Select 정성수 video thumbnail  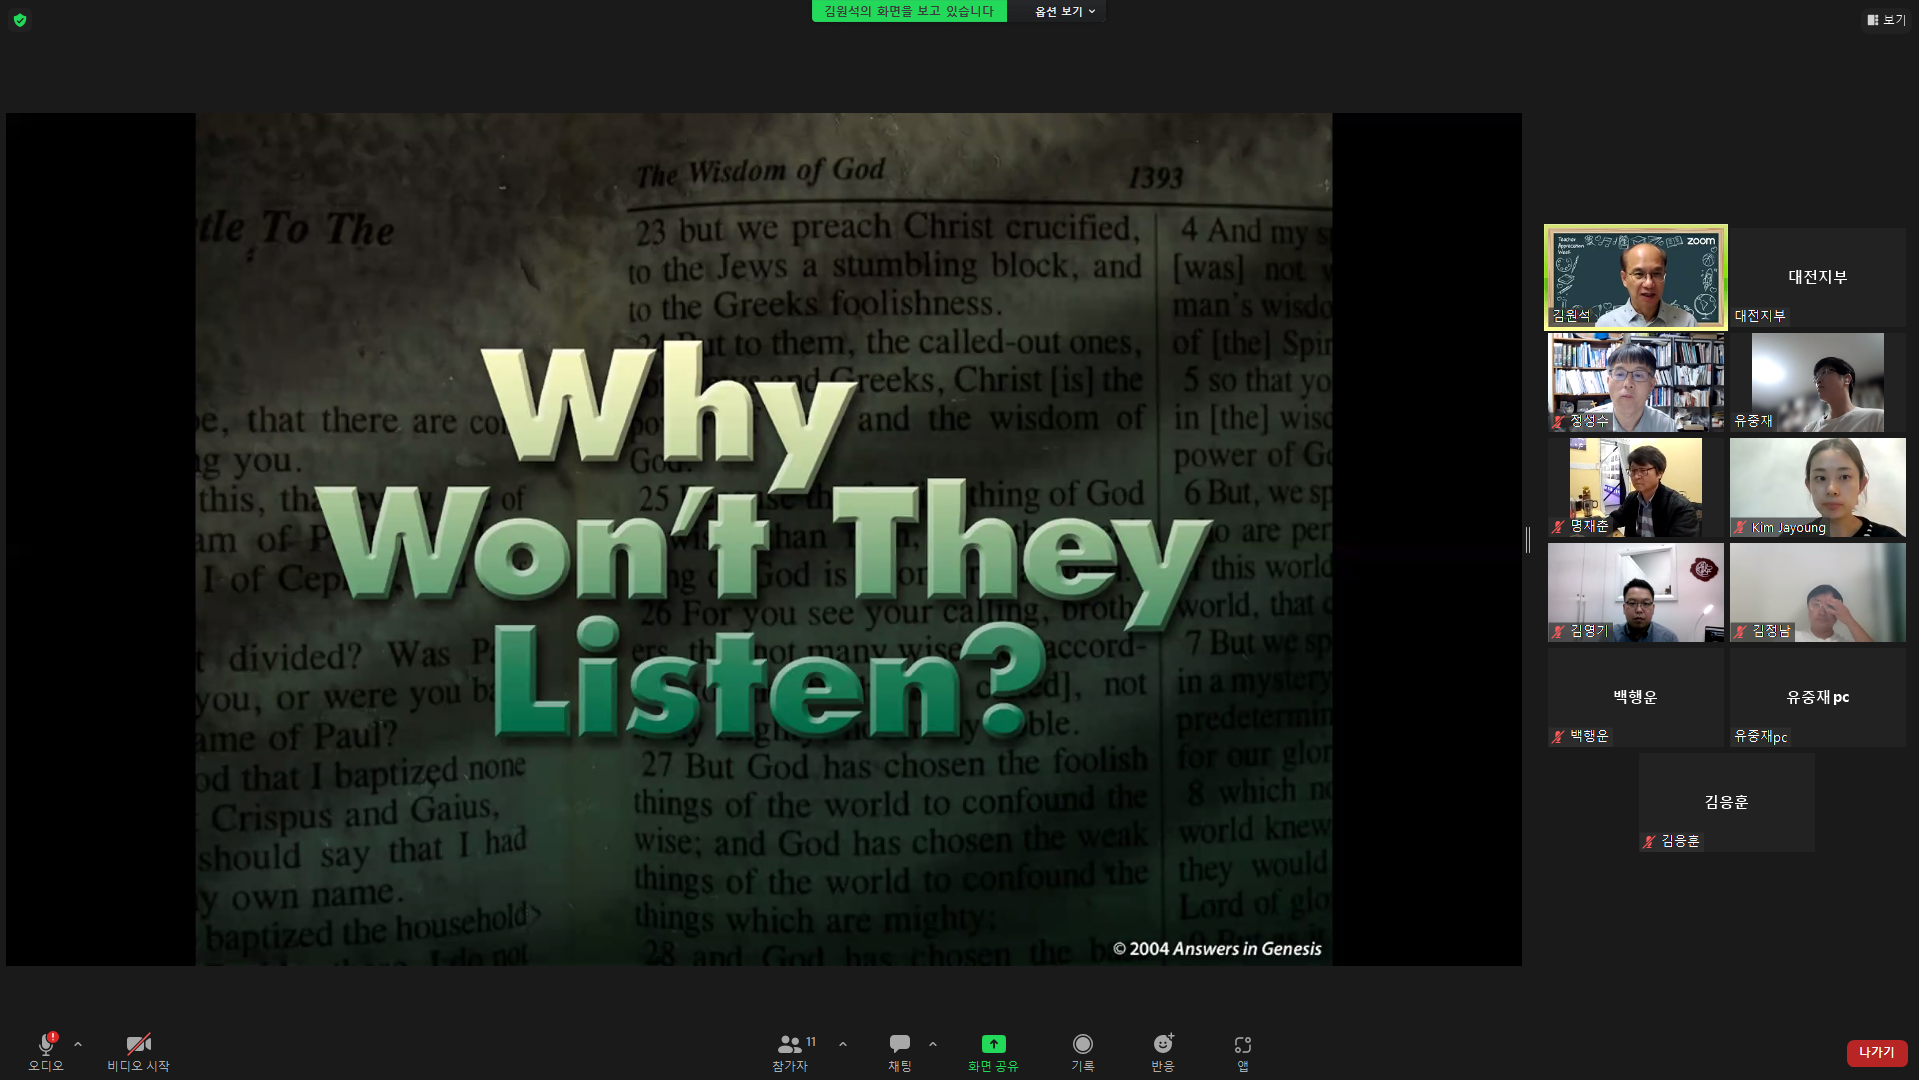pyautogui.click(x=1636, y=382)
